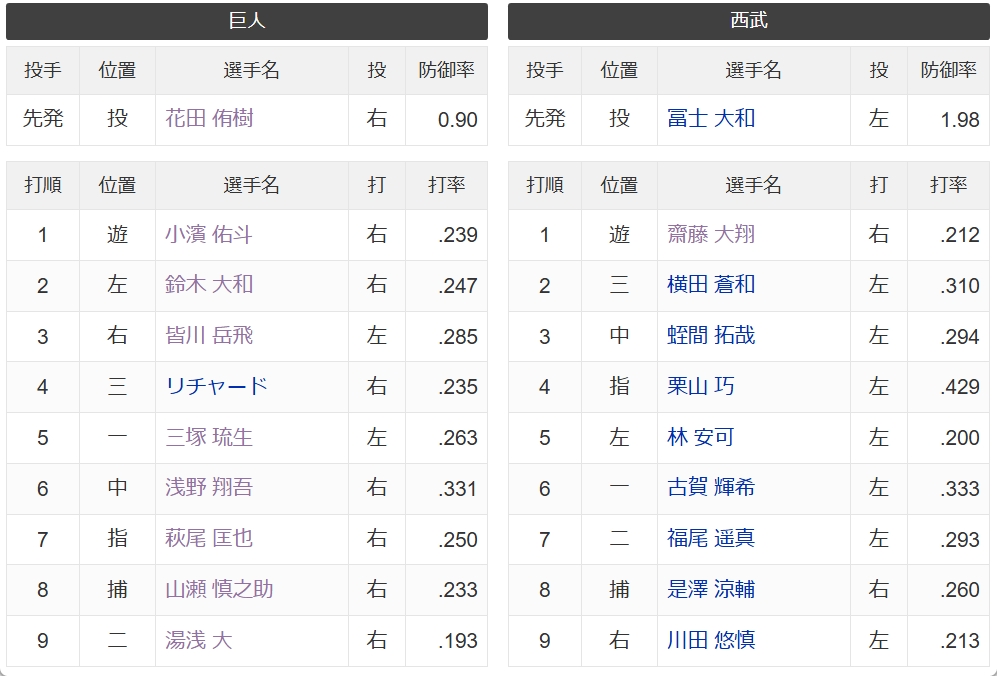This screenshot has height=676, width=997.
Task: Click player name 小濱 佑斗
Action: point(209,235)
